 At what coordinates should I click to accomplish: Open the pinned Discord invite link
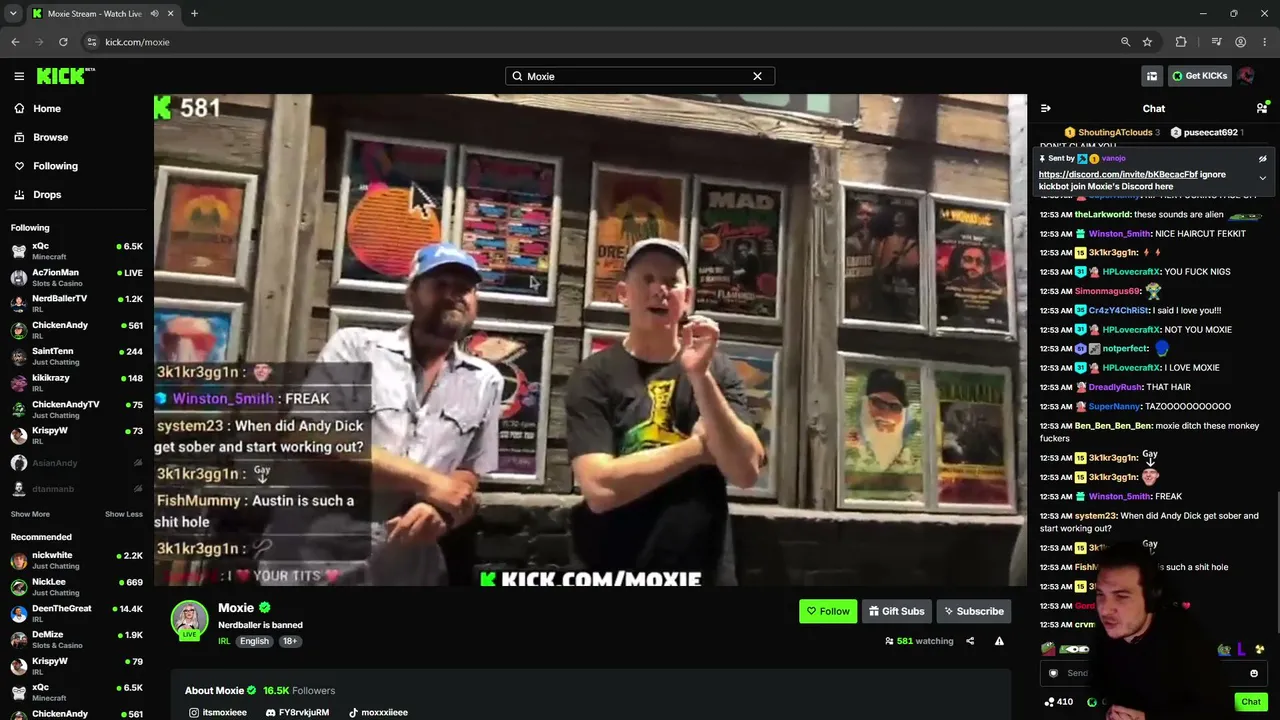tap(1117, 174)
